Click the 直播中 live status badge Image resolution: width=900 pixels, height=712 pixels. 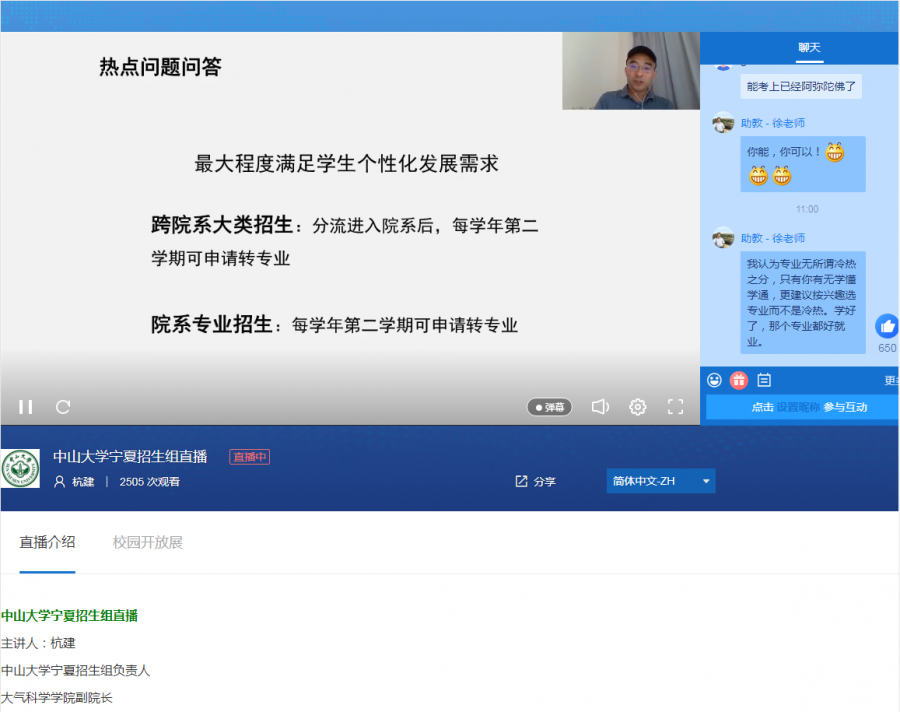pyautogui.click(x=250, y=457)
